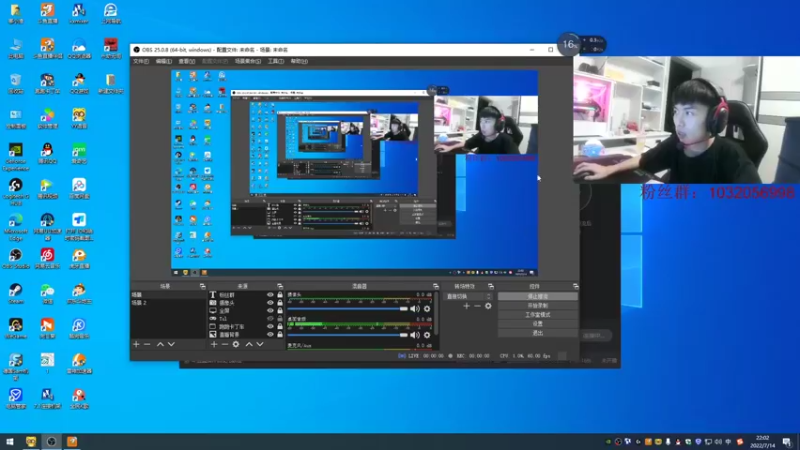800x450 pixels.
Task: Remove selected scene with the minus icon
Action: 147,344
